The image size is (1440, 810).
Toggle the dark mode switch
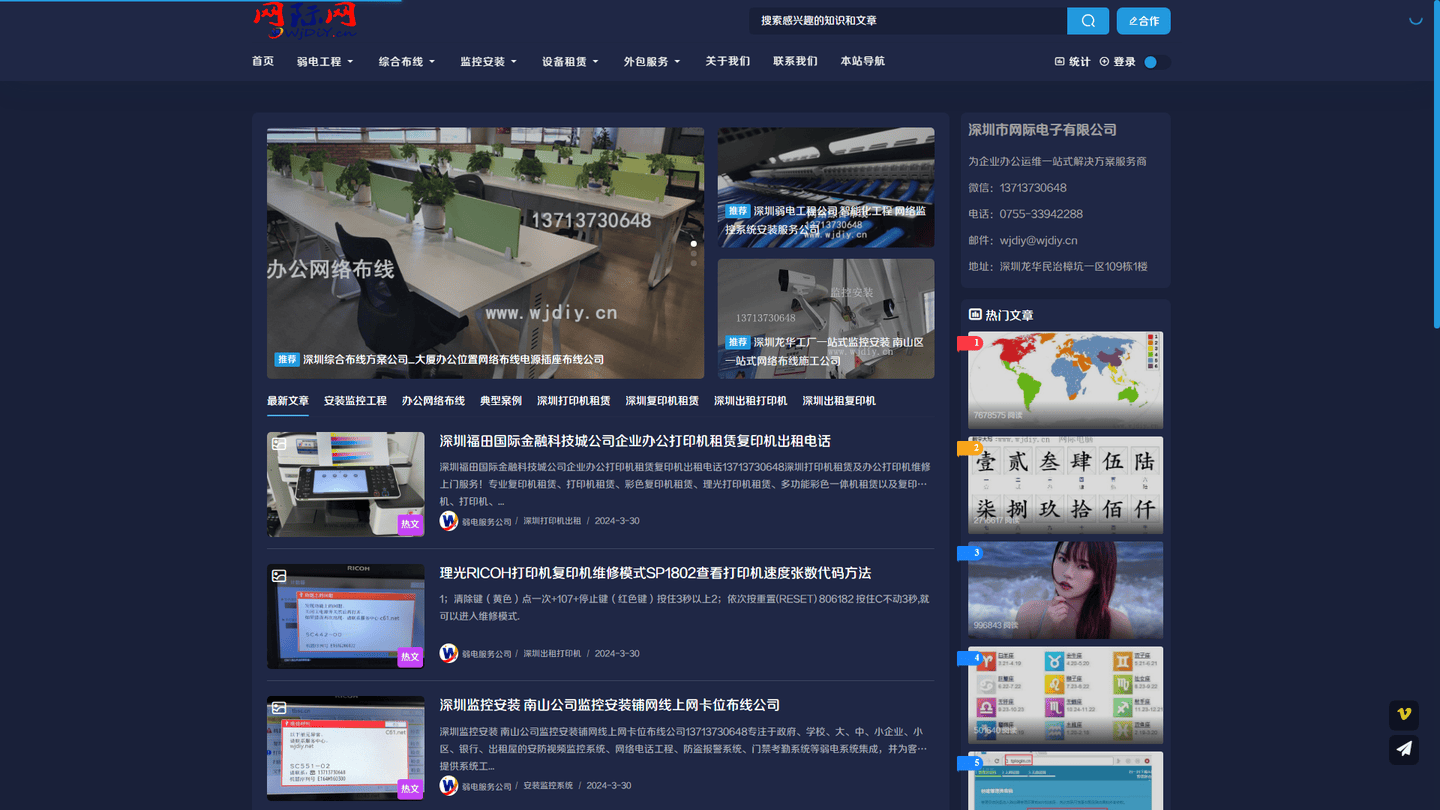(x=1157, y=62)
